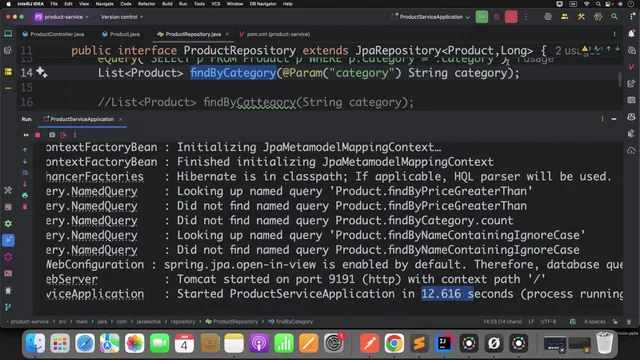
Task: Click the '12.616' startup time in console
Action: 441,294
